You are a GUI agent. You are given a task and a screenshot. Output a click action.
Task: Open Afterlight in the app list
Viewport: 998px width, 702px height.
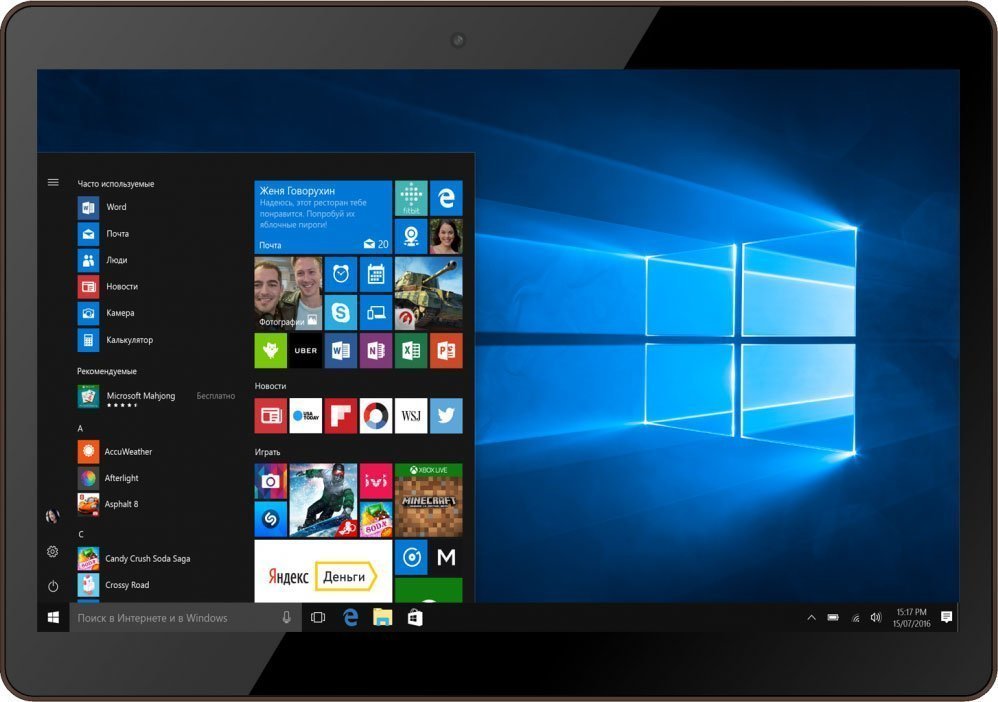[x=108, y=478]
